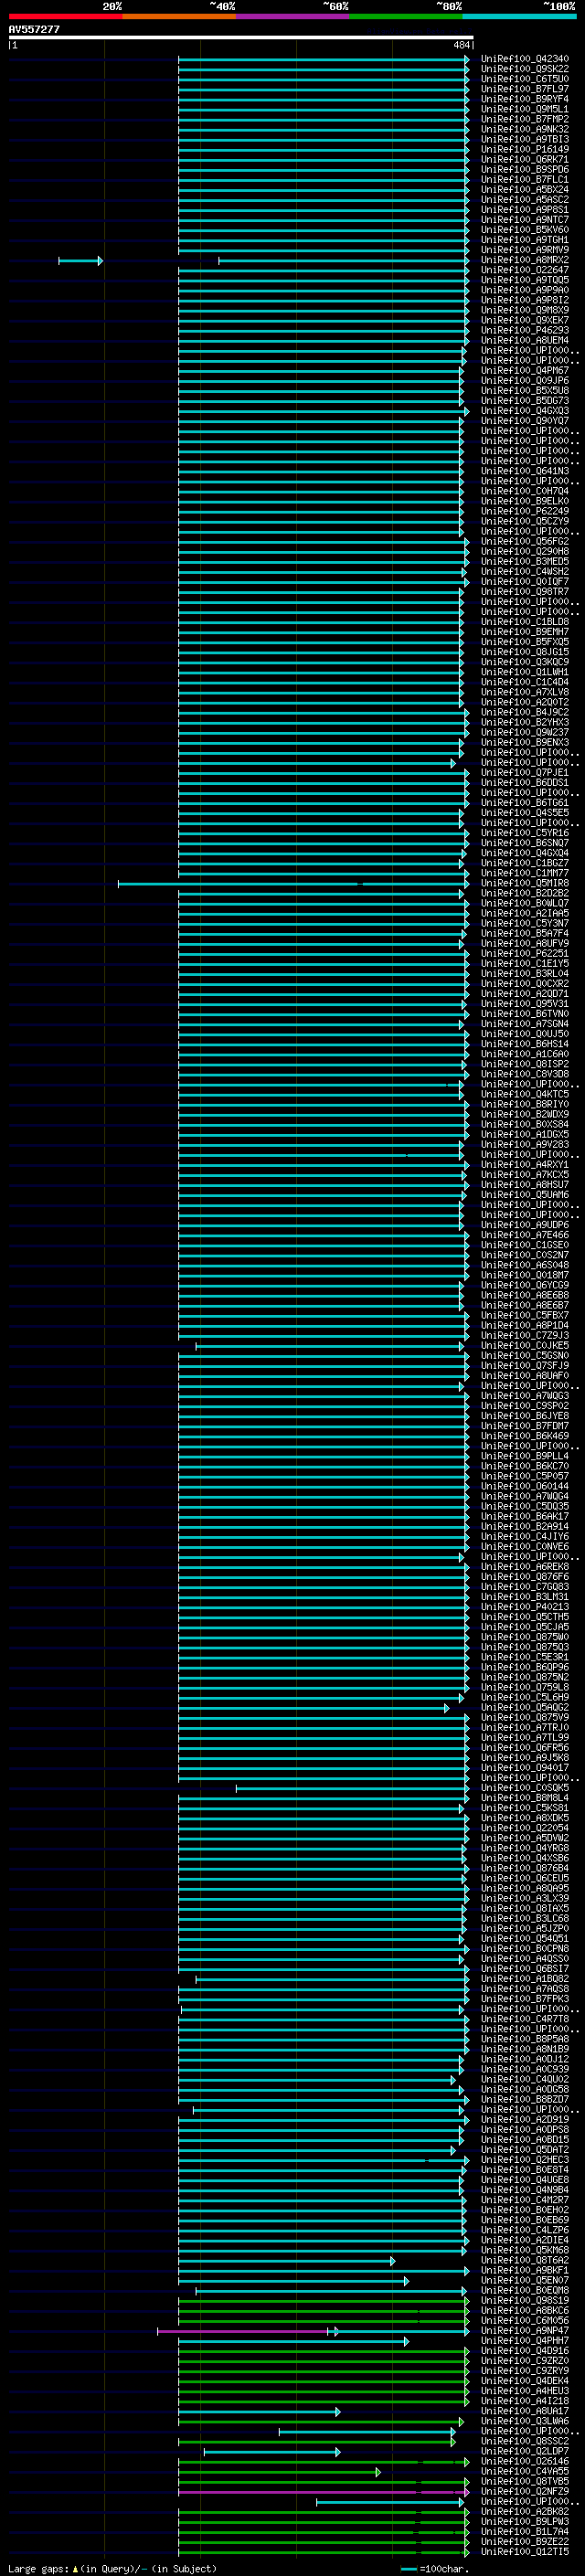Click the purple alignment bar of Q2NFZ9
585x2576 pixels.
pos(323,2493)
